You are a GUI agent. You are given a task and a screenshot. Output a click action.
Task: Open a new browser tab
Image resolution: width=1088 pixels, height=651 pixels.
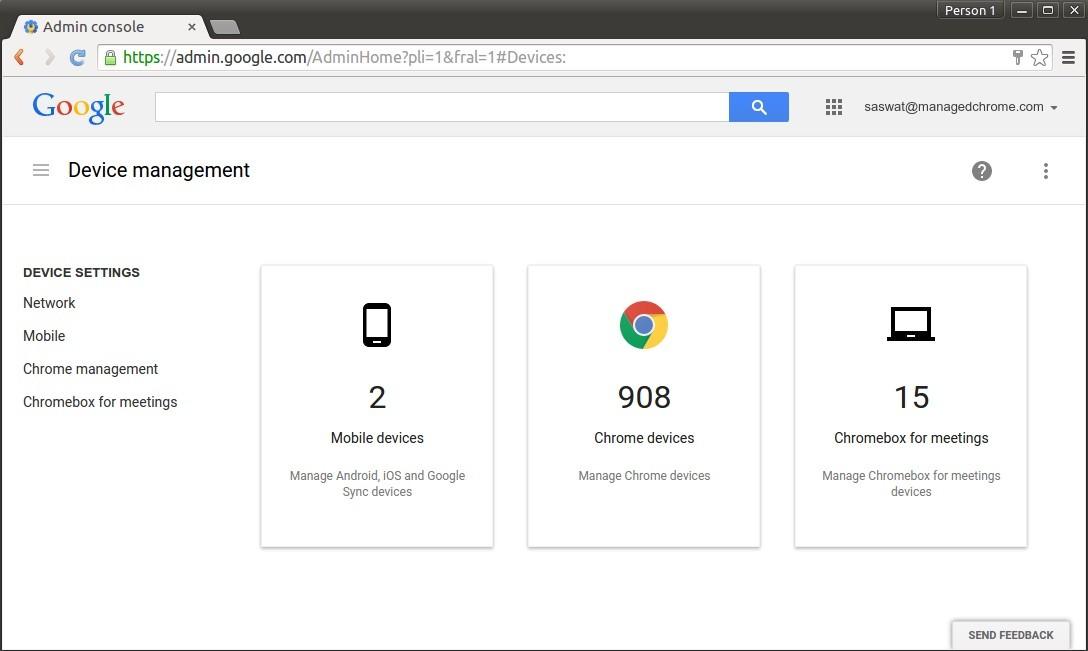pos(224,27)
